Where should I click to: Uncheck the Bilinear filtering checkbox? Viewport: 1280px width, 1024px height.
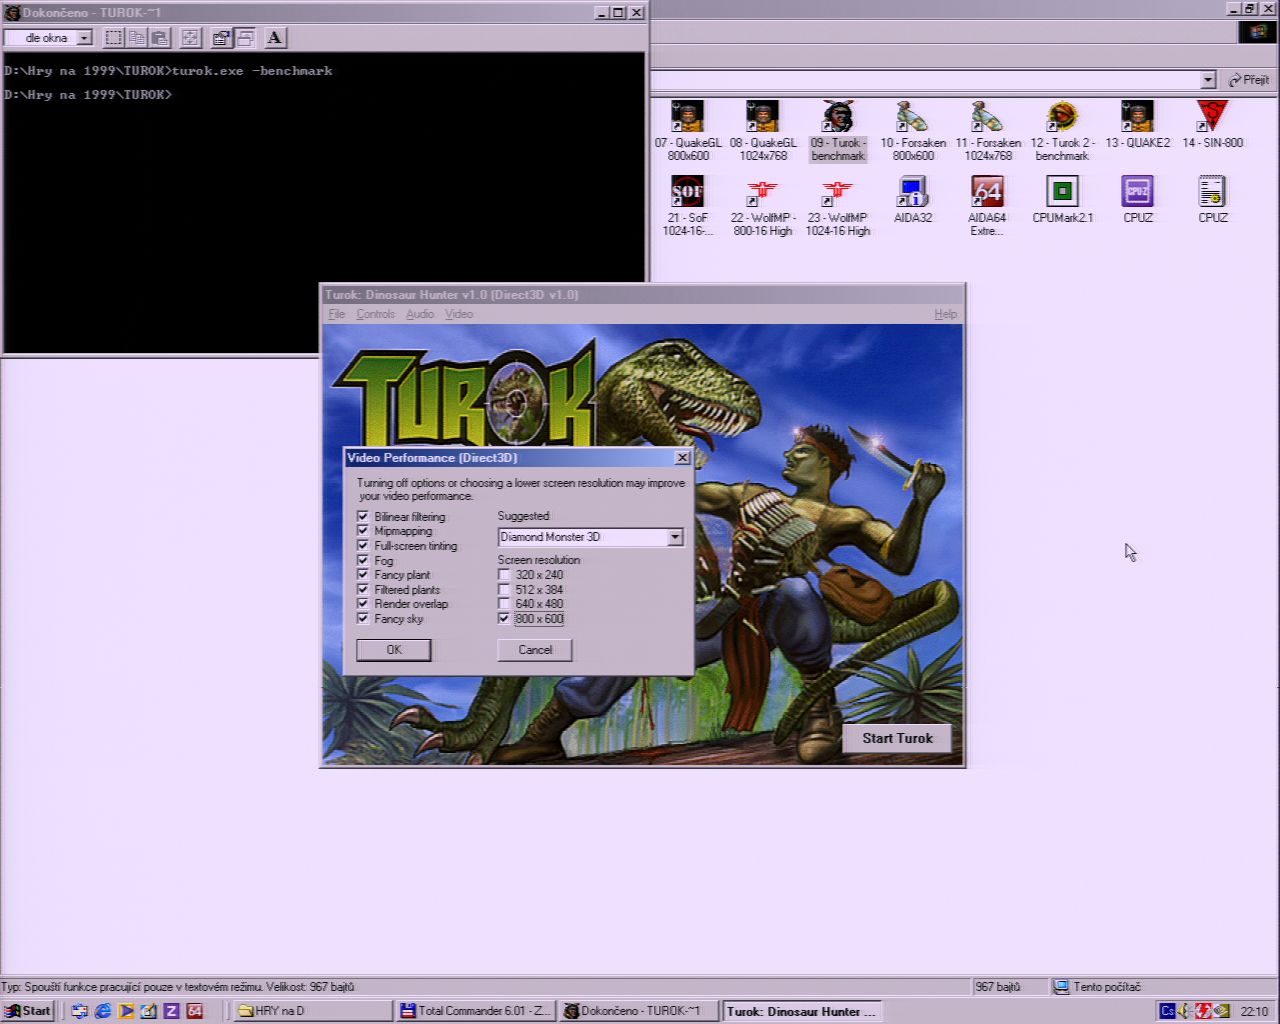(363, 516)
